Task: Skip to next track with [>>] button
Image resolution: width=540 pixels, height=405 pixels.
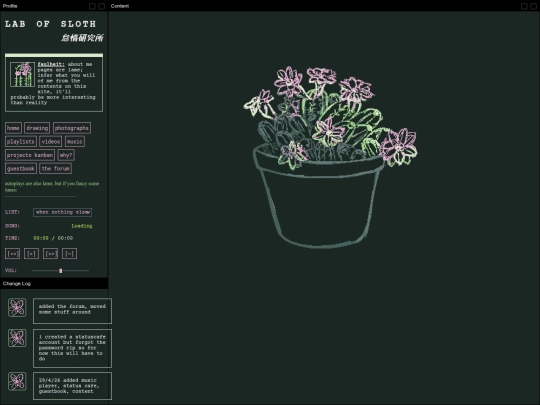Action: tap(50, 254)
